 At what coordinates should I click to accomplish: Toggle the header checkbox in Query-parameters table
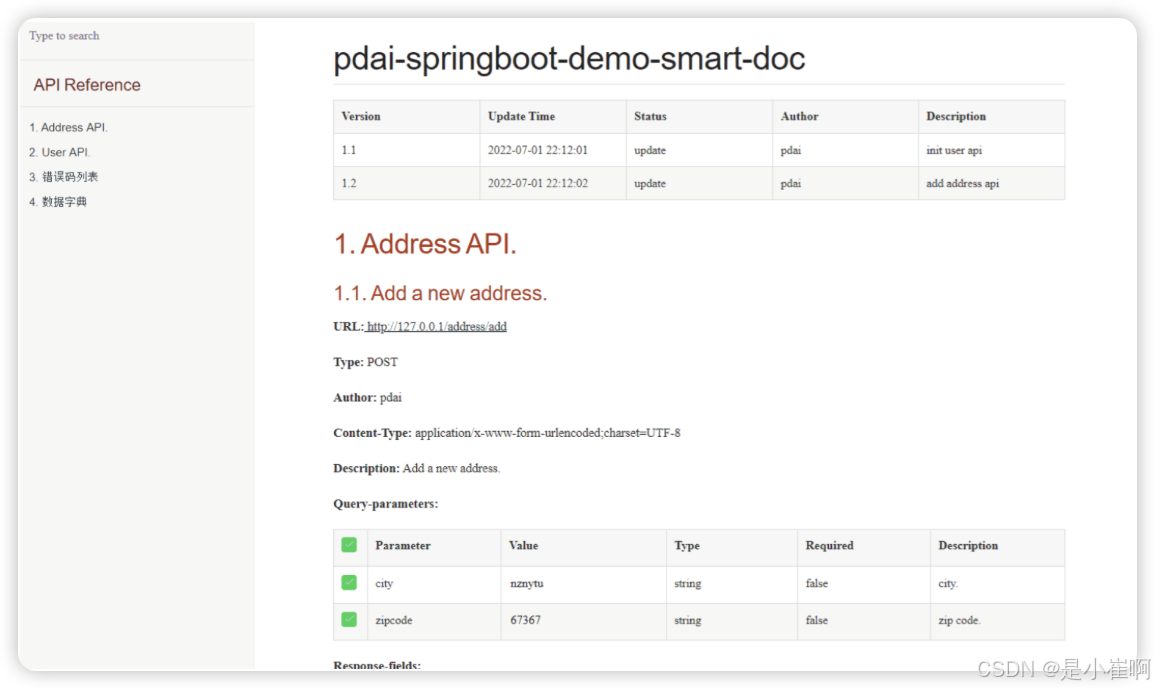pyautogui.click(x=348, y=545)
